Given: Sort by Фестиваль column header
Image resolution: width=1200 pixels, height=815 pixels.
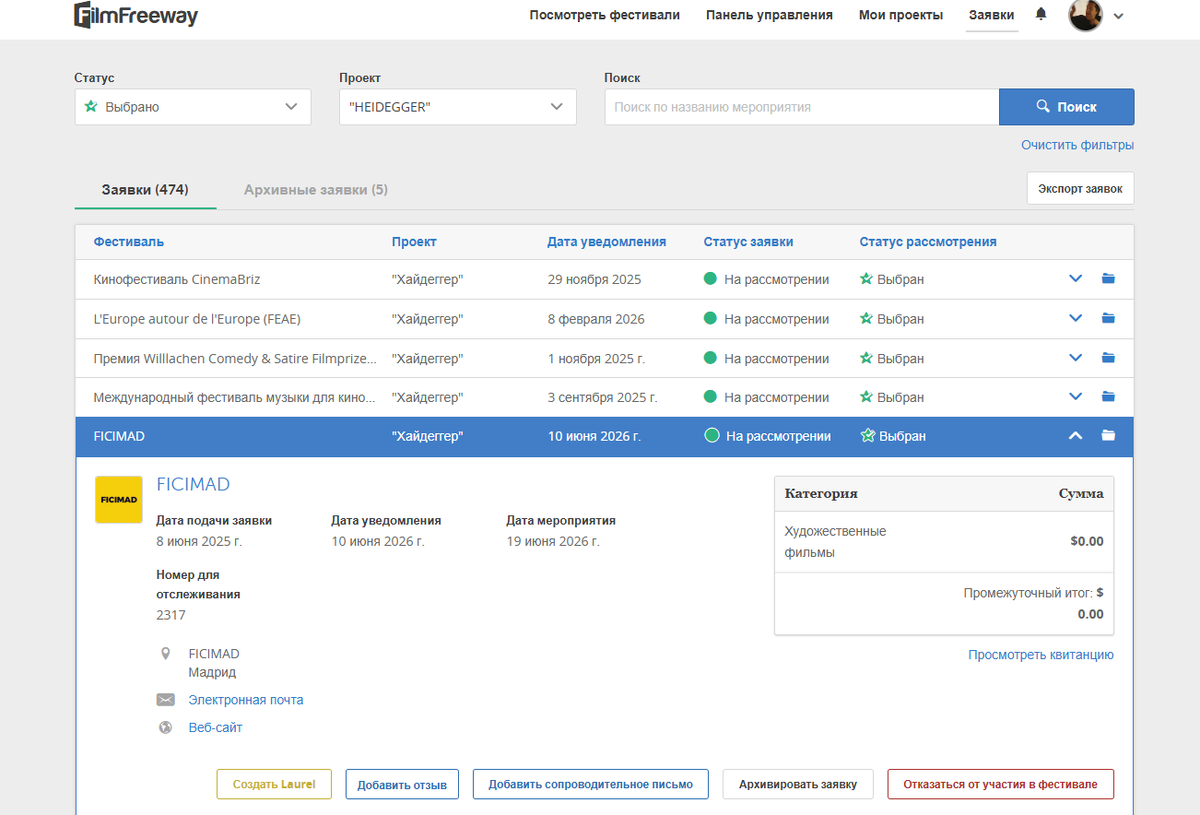Looking at the screenshot, I should [x=129, y=241].
